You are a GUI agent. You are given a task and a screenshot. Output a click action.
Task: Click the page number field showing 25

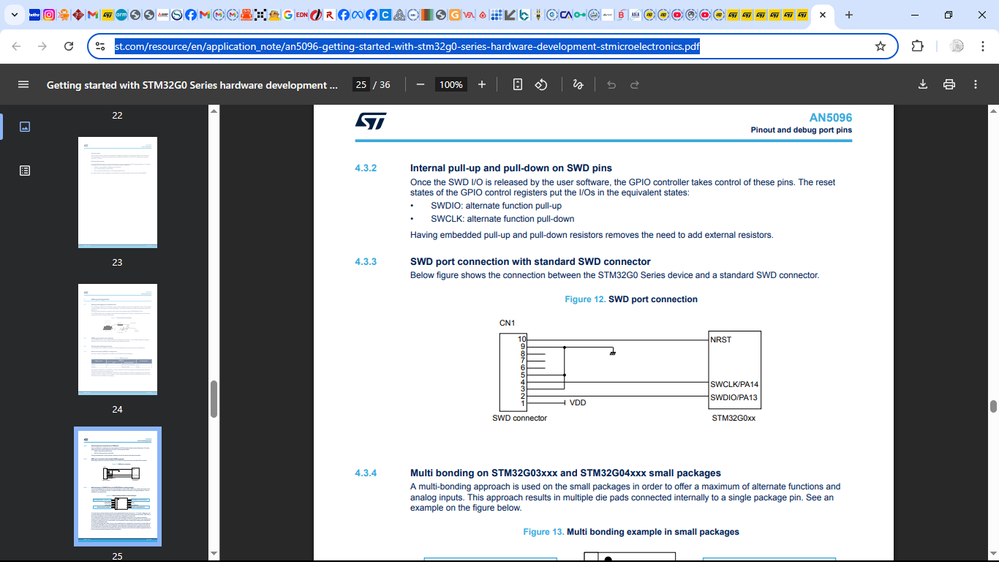tap(361, 85)
